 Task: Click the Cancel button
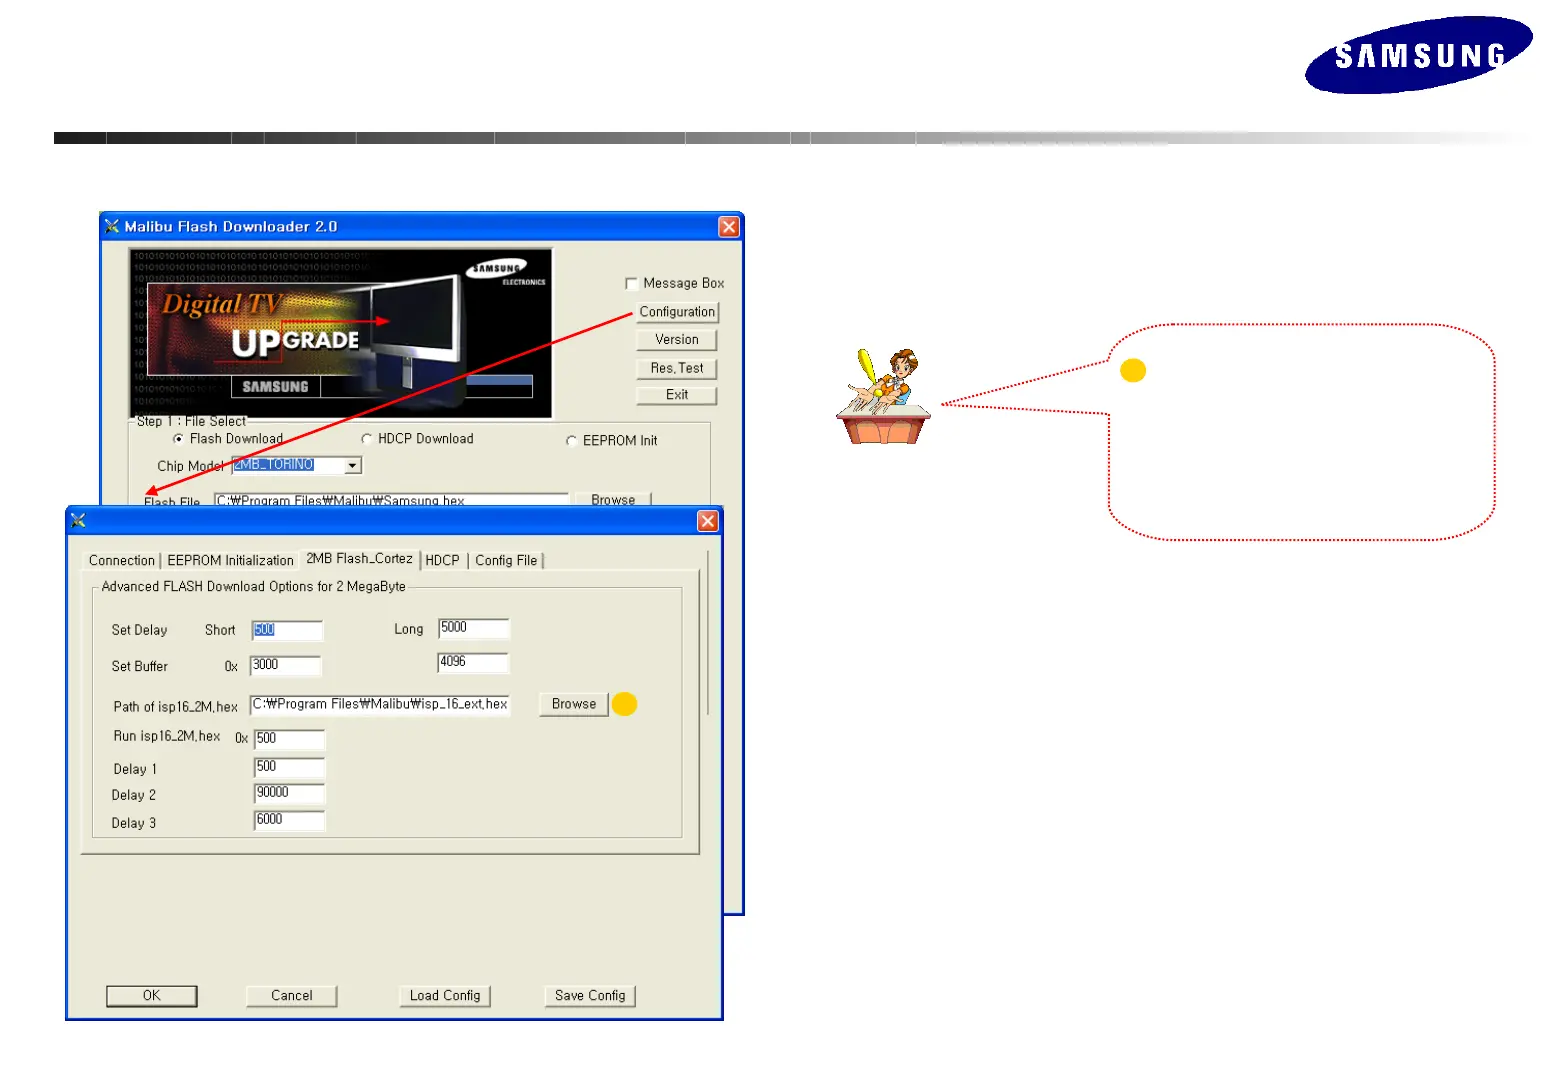point(292,996)
